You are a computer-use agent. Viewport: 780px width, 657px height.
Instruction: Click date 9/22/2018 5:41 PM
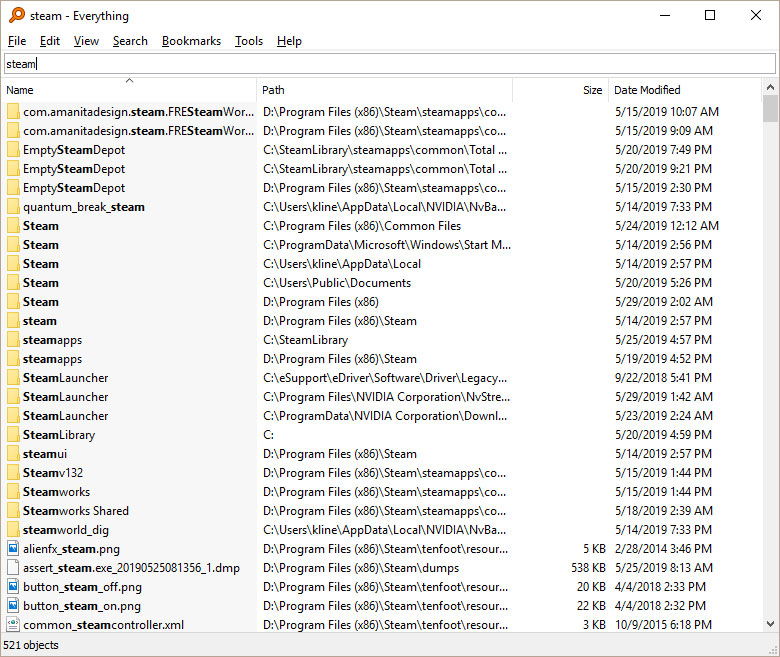click(x=663, y=378)
